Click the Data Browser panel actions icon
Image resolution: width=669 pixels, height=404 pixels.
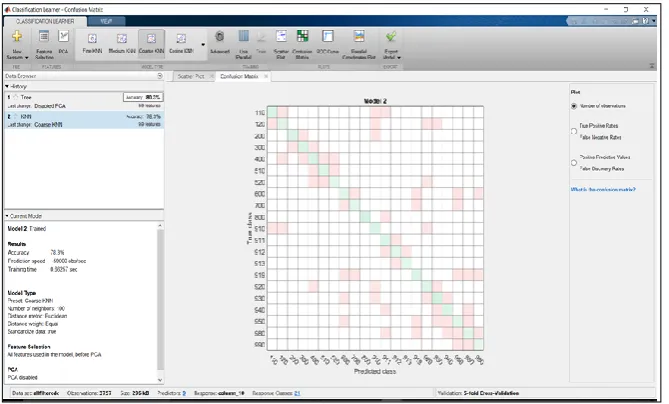[160, 76]
